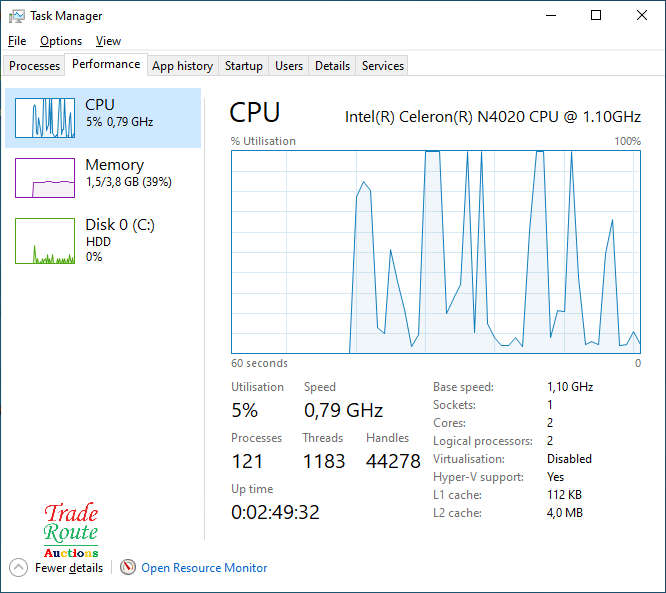
Task: Click the Resource Monitor gauge icon
Action: tap(127, 568)
